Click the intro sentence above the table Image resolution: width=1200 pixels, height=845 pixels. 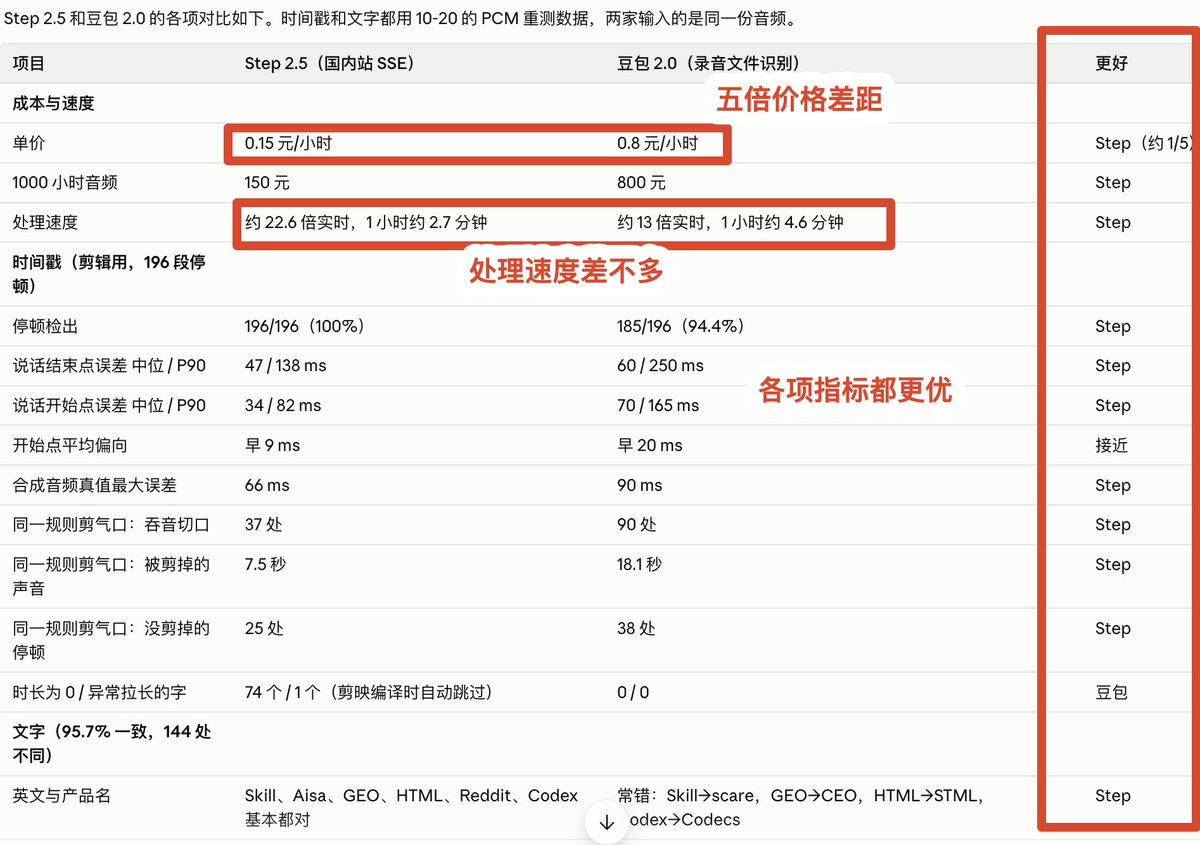(x=401, y=19)
